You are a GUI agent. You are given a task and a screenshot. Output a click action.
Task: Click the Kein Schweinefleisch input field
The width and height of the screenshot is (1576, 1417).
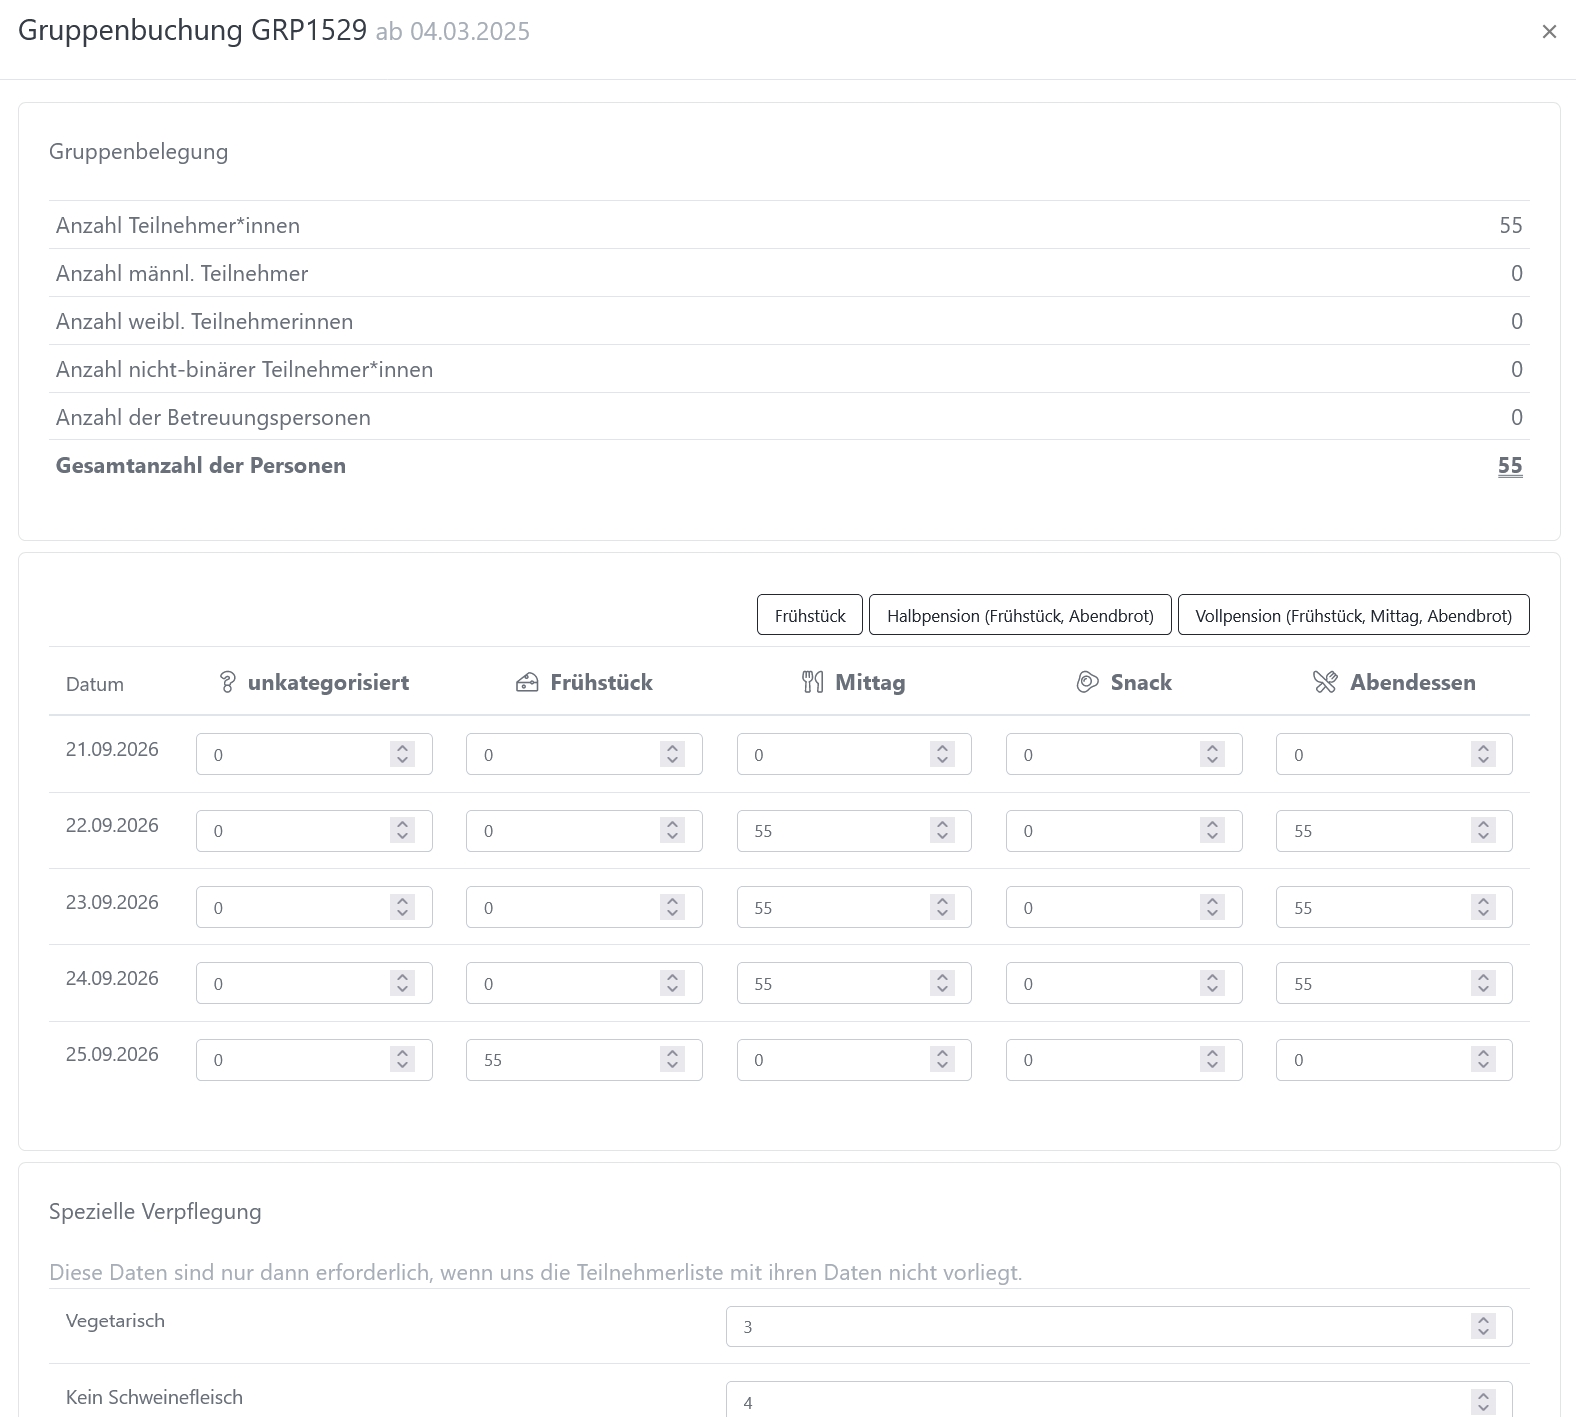[1100, 1400]
